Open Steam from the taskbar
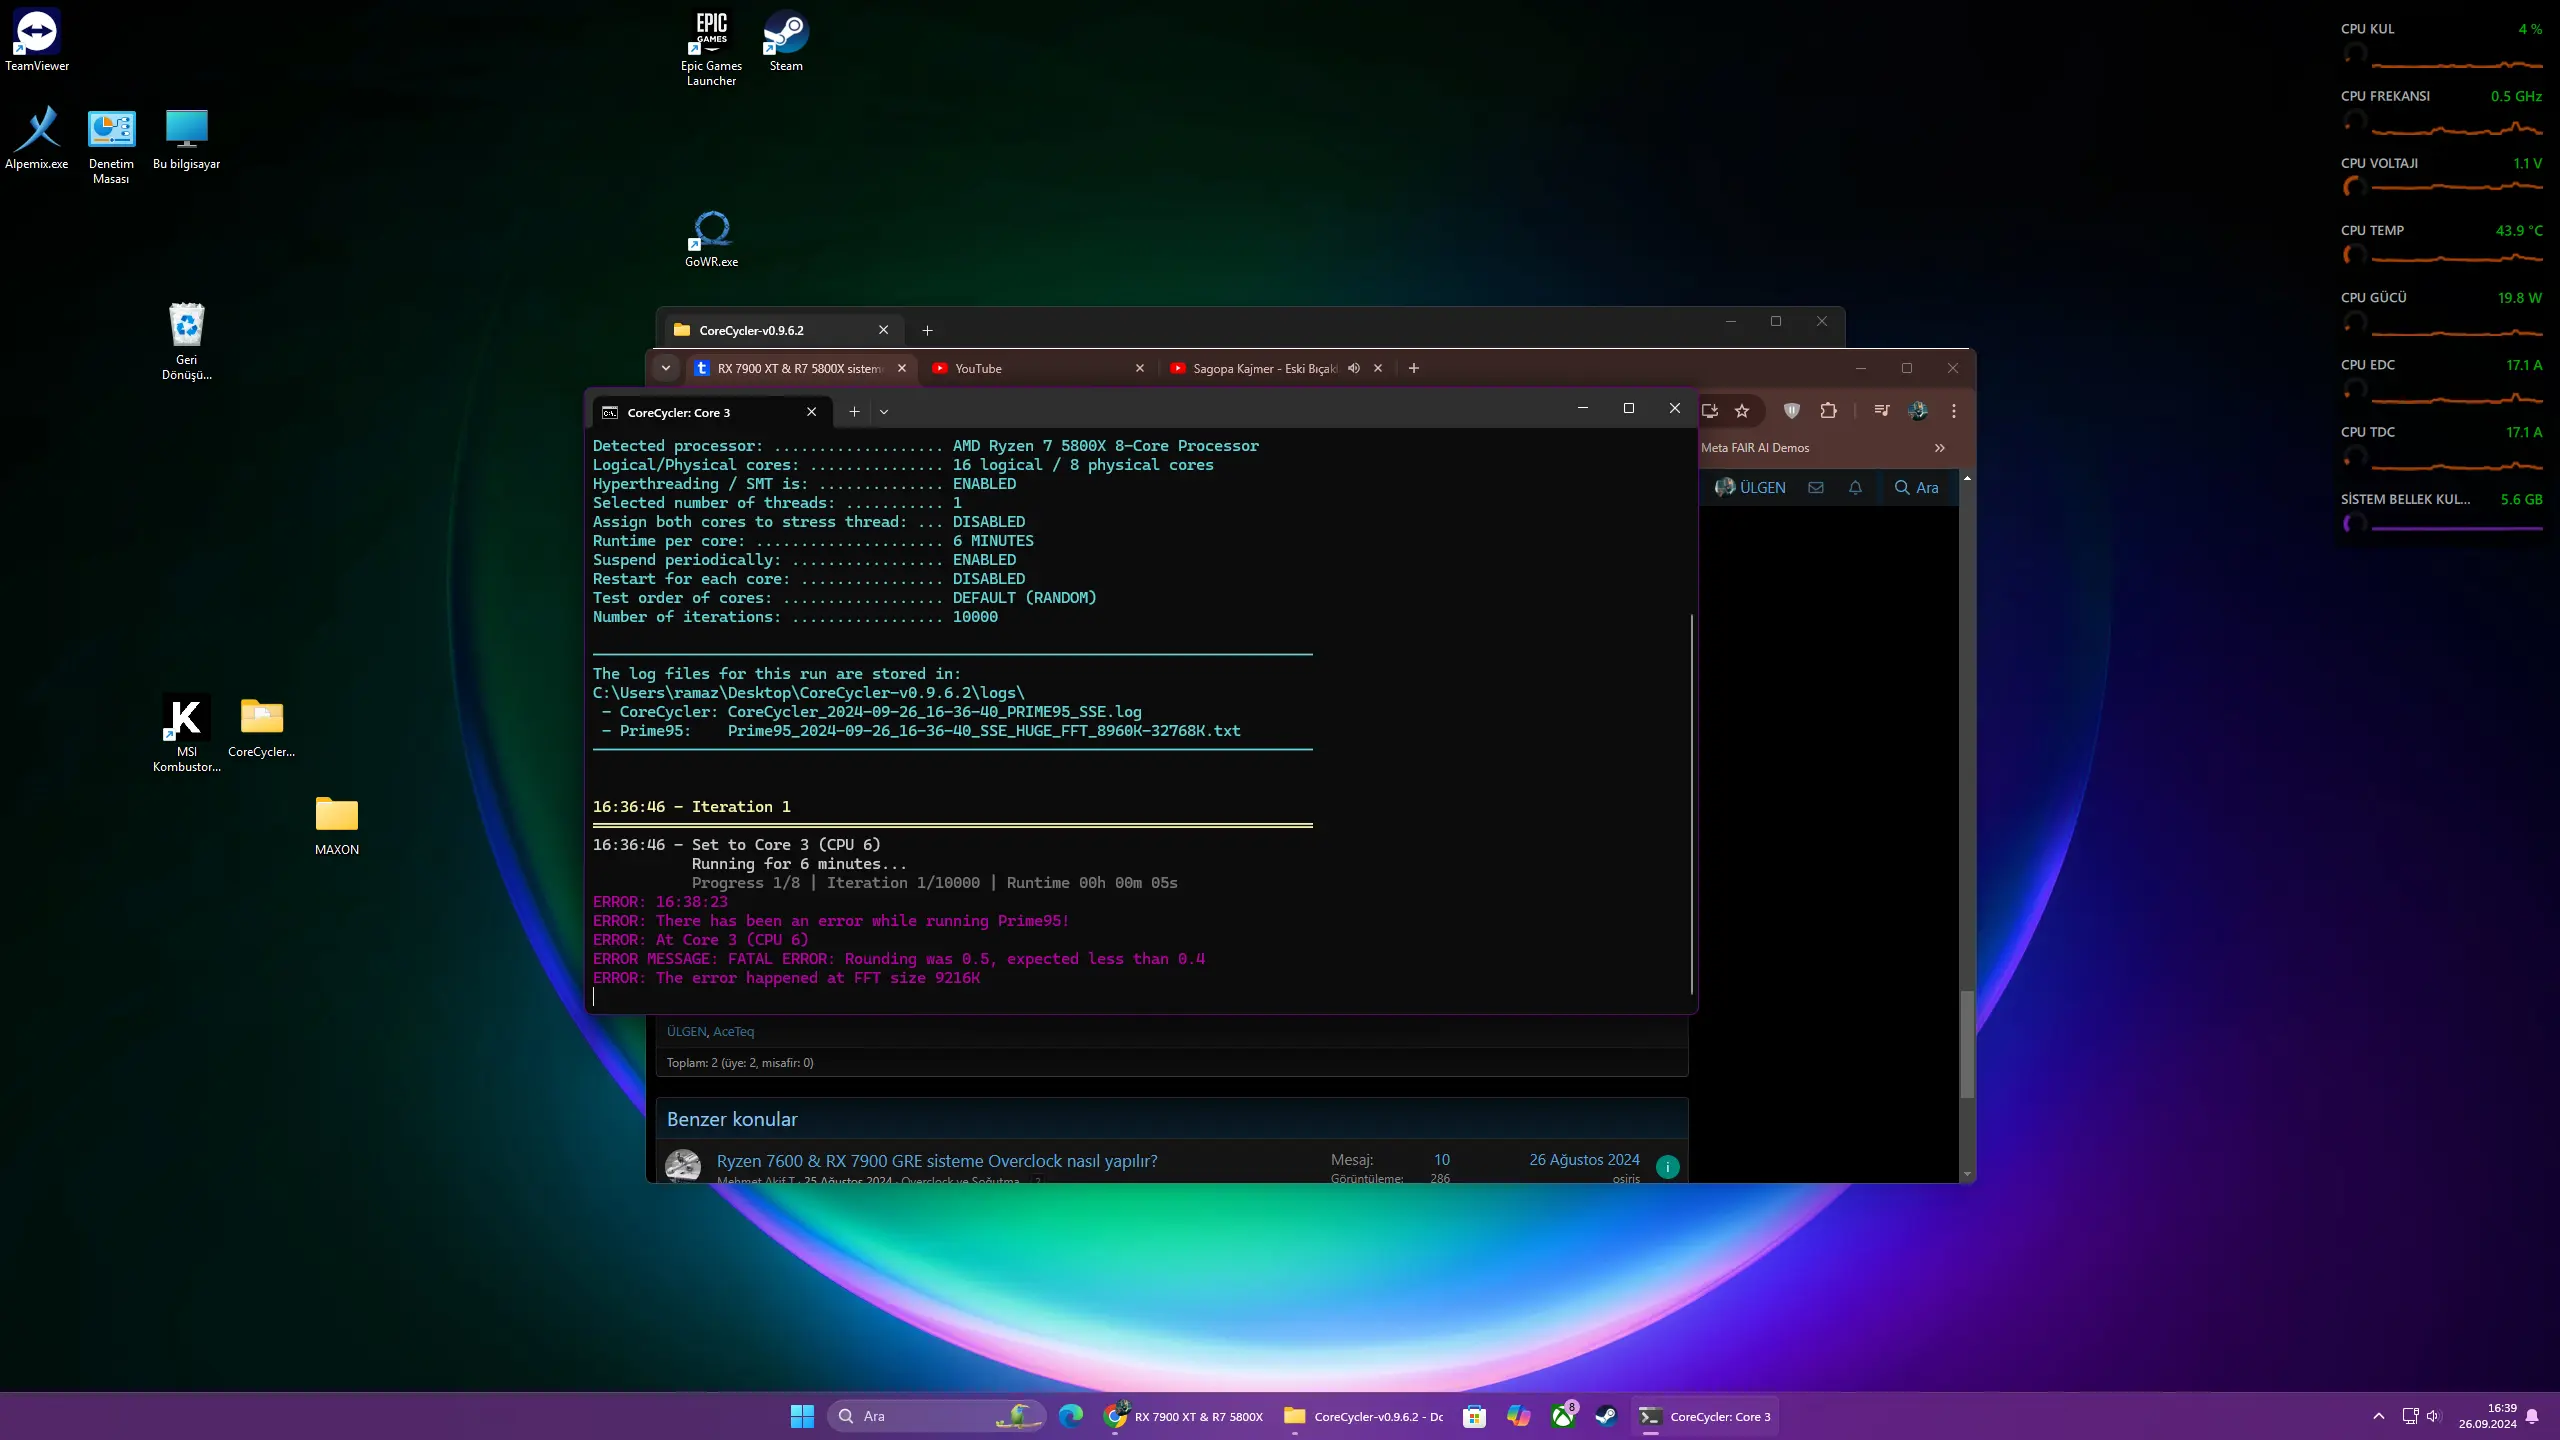The image size is (2560, 1440). [1606, 1416]
